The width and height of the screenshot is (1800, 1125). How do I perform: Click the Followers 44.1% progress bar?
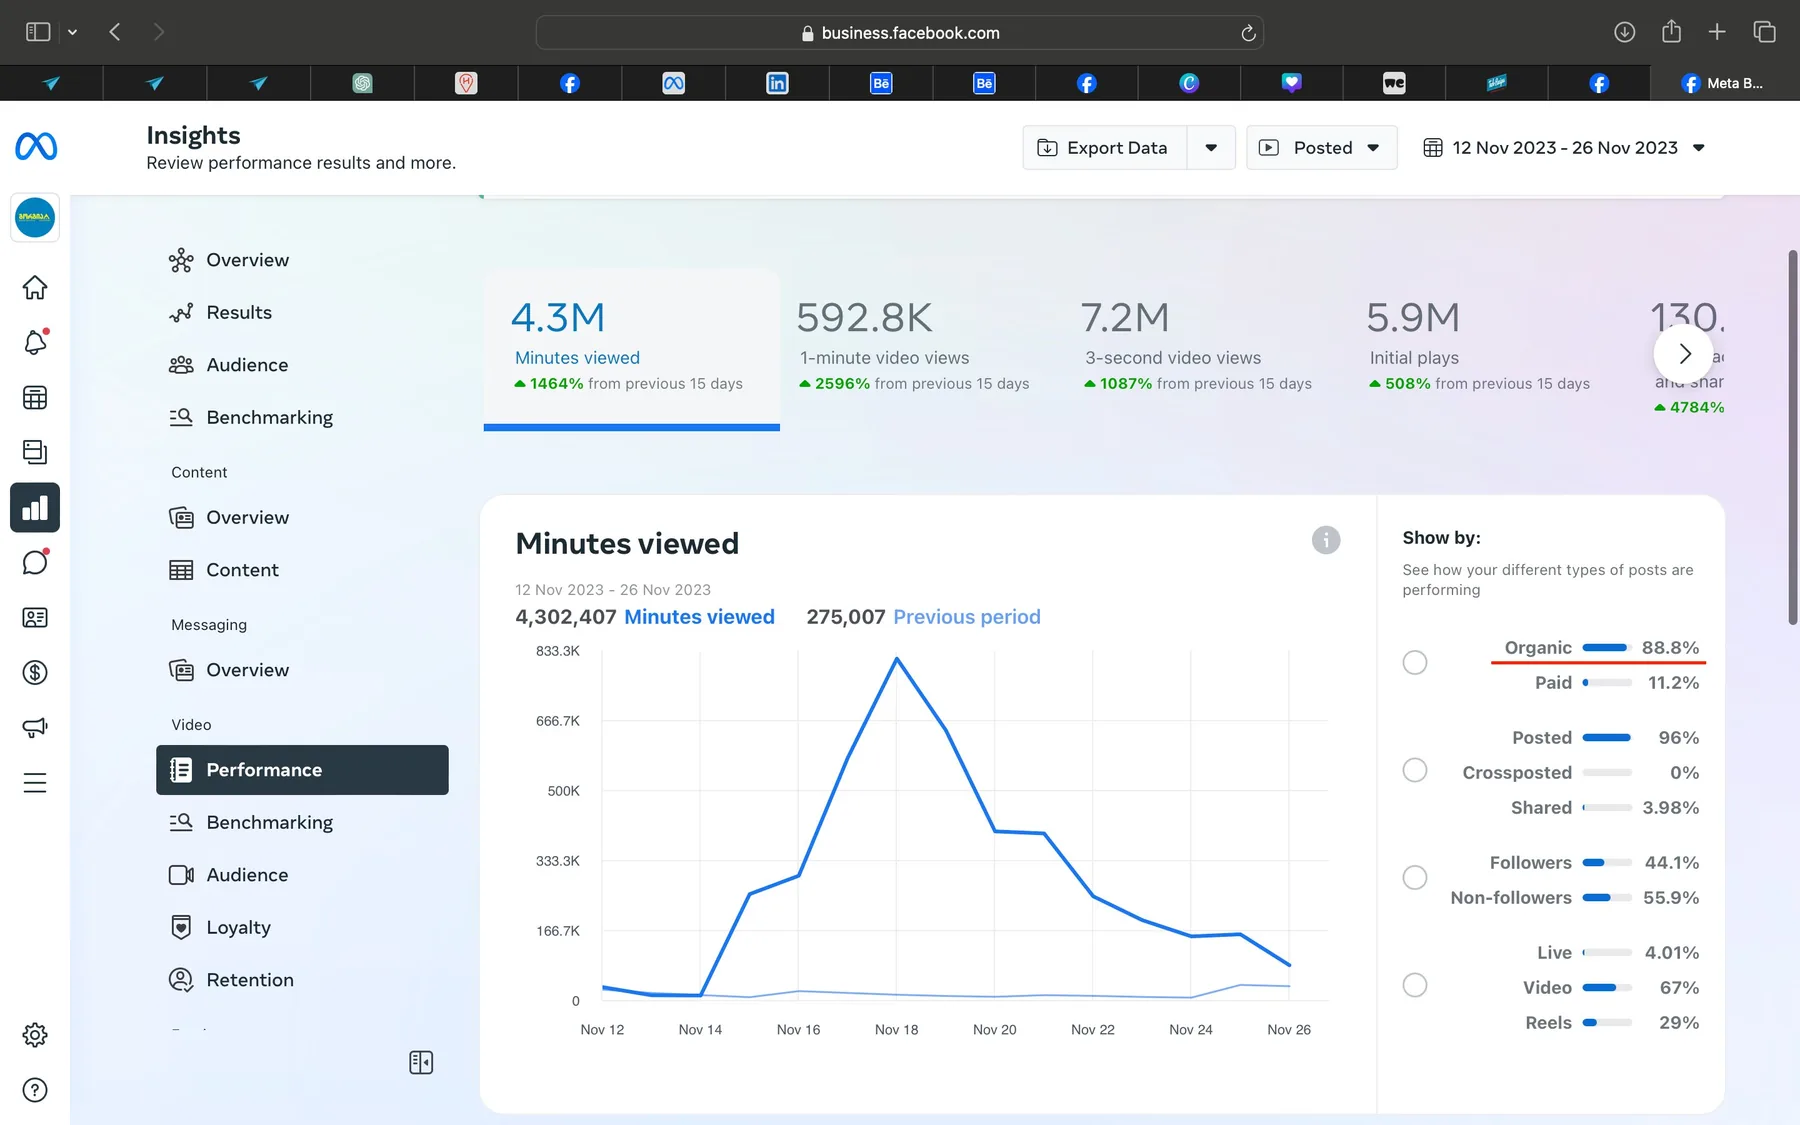click(1607, 863)
